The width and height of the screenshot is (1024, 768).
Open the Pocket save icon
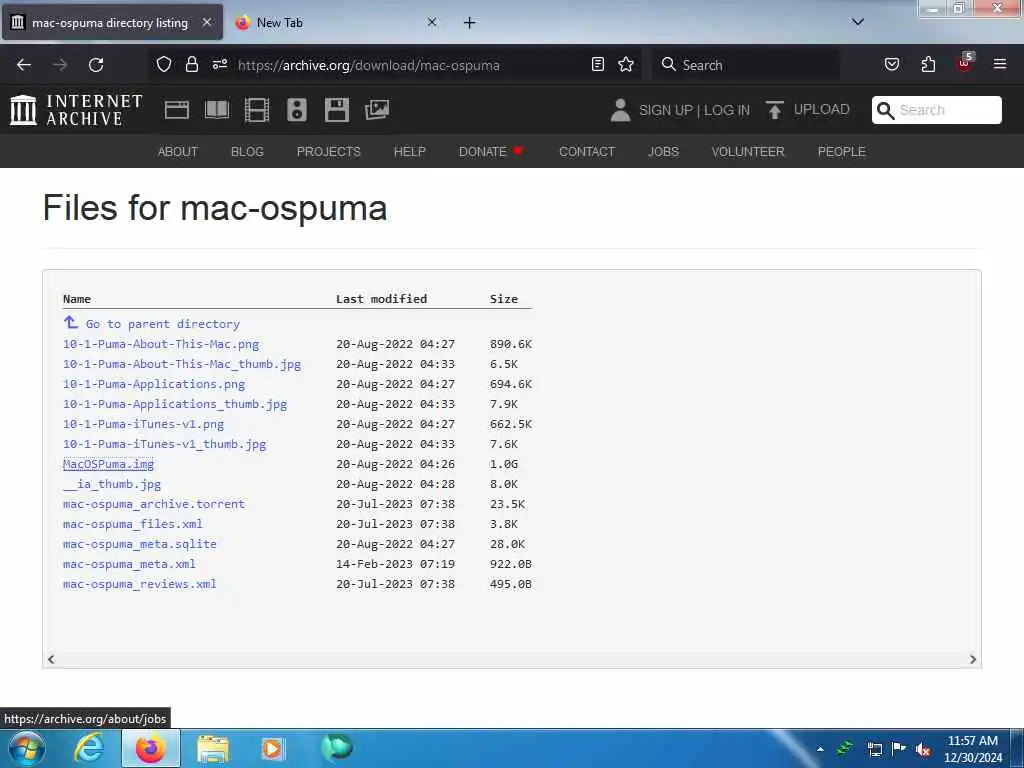coord(891,64)
